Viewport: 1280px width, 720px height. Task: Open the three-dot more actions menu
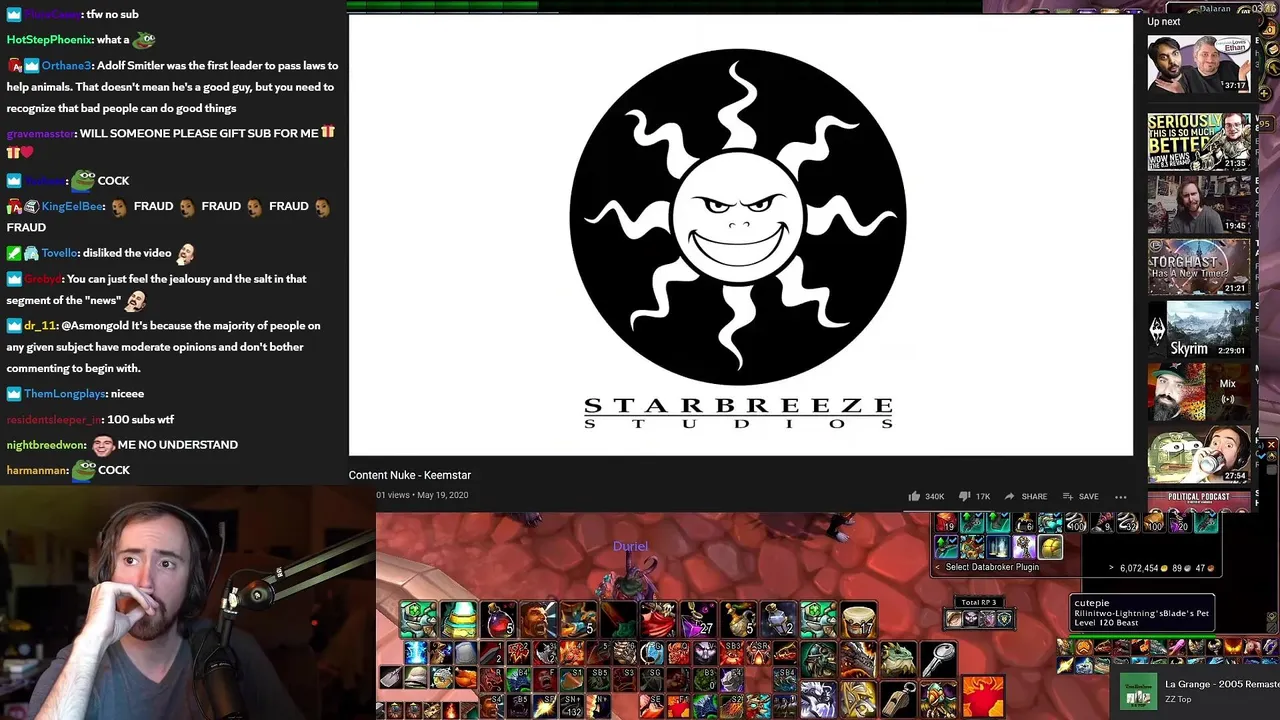tap(1121, 496)
